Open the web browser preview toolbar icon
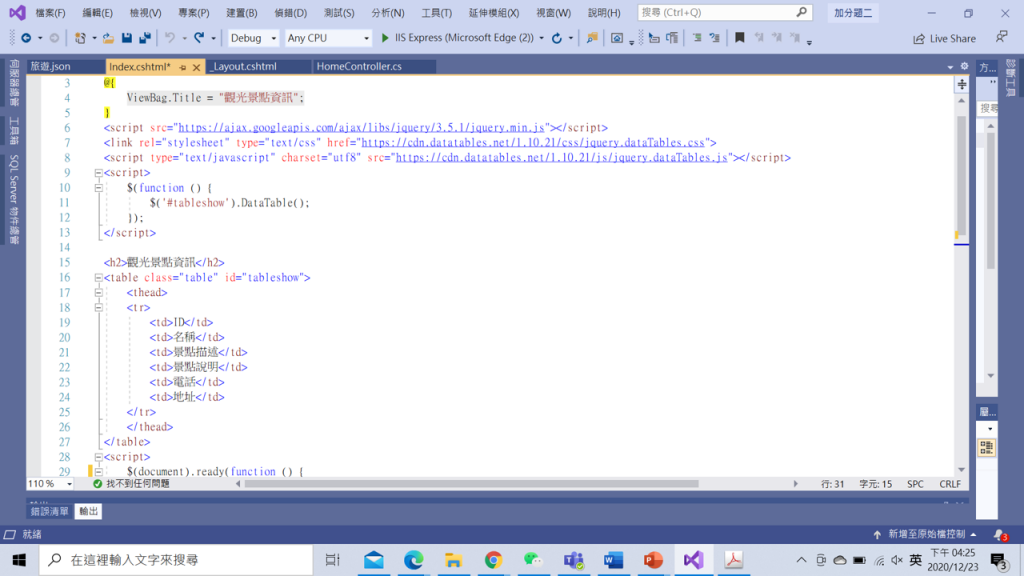 (616, 39)
